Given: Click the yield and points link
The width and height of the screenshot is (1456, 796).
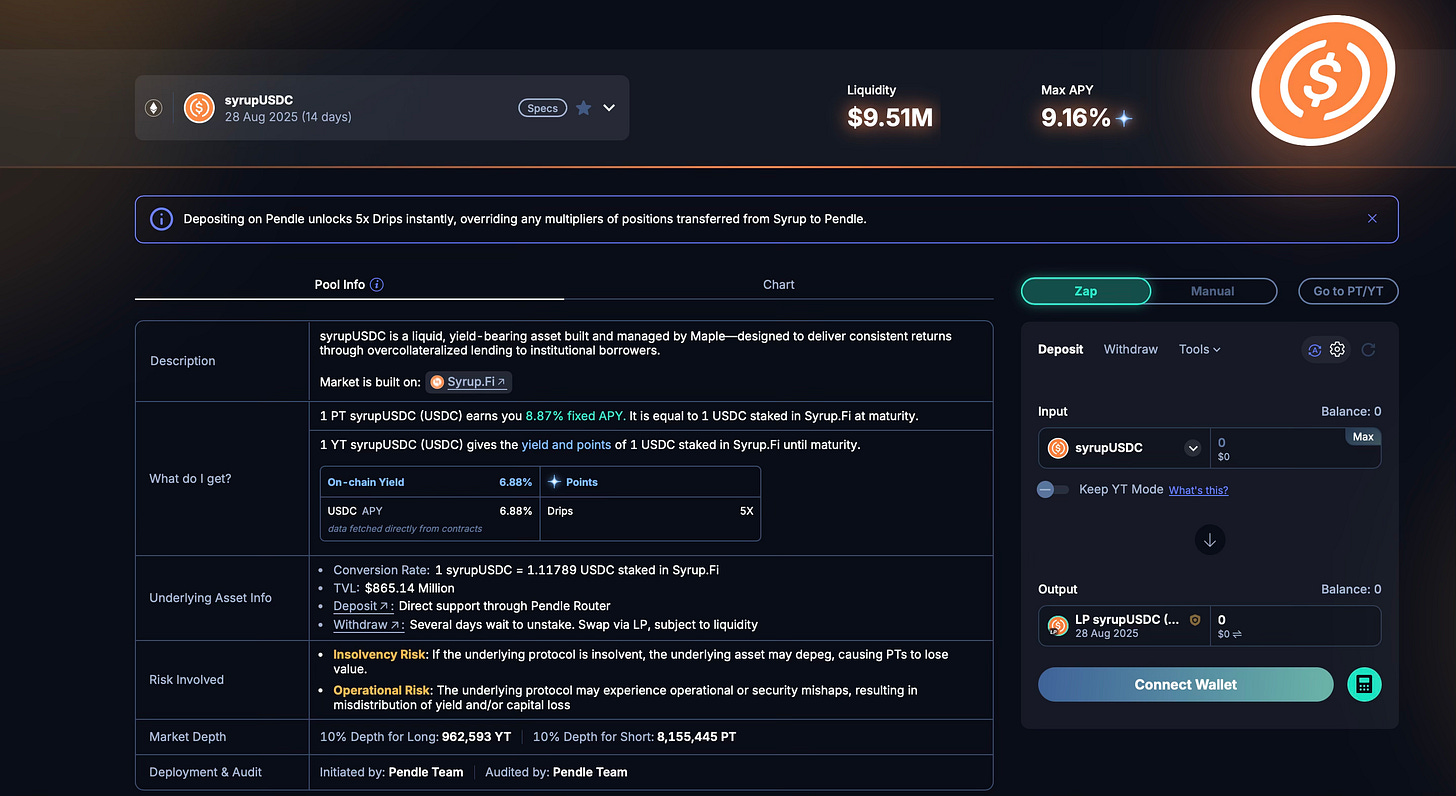Looking at the screenshot, I should [566, 445].
